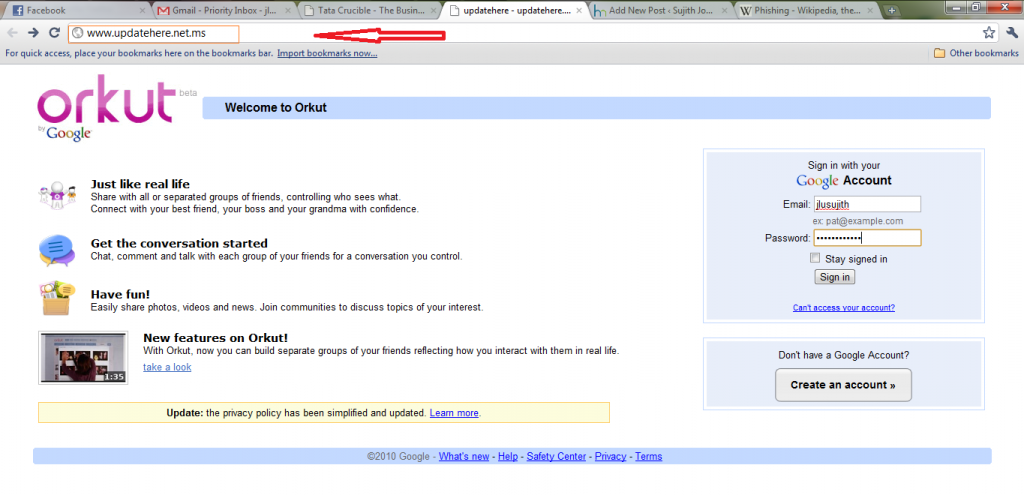Click the Have fun! heading
Screen dimensions: 1024x495
point(121,295)
